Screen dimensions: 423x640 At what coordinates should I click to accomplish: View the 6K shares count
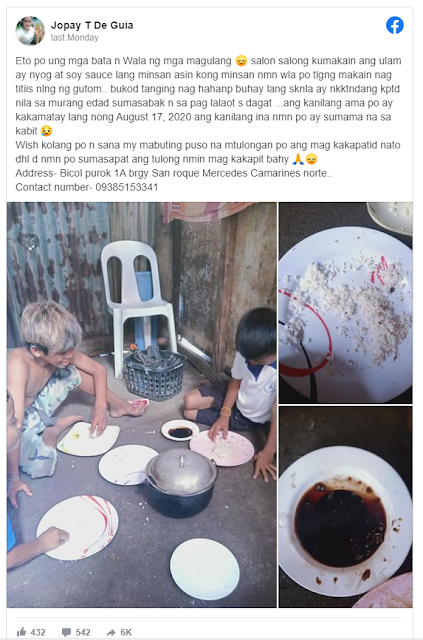pos(126,632)
